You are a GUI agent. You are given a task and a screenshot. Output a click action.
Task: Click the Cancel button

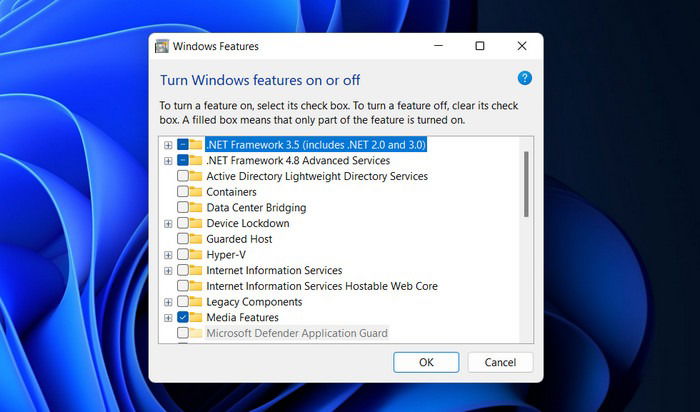[x=500, y=362]
